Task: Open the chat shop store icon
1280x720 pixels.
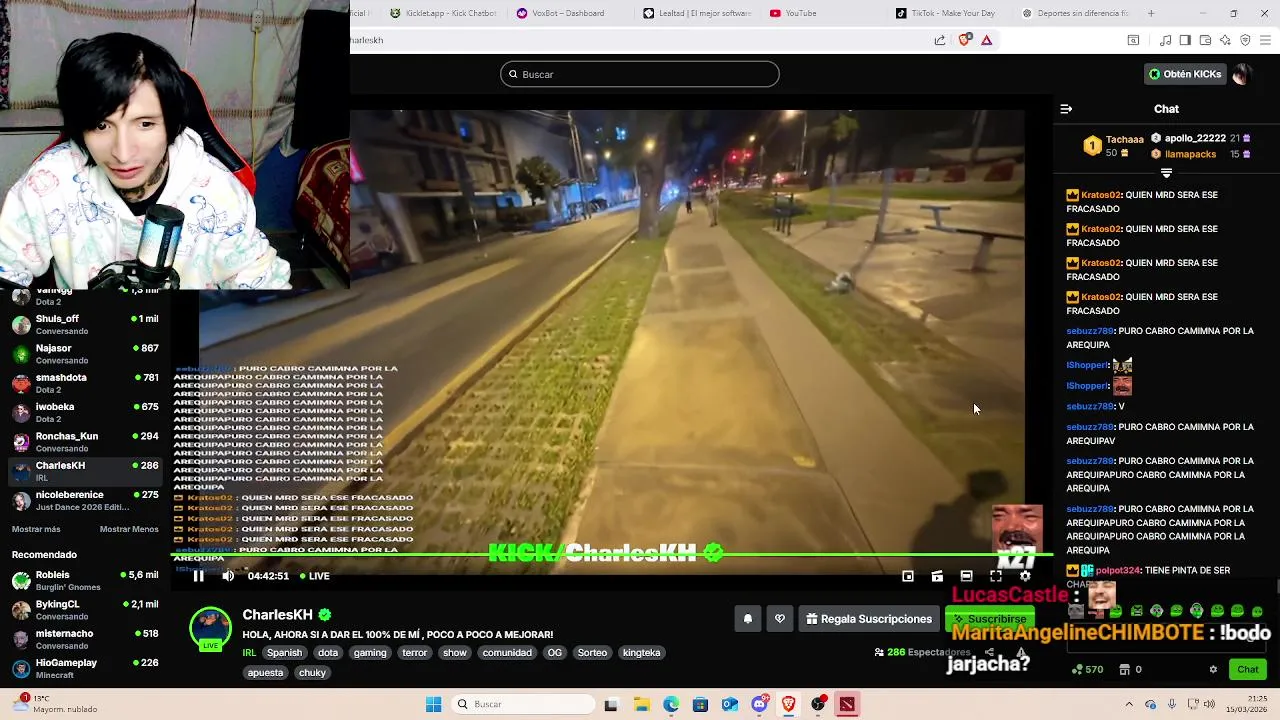Action: [1125, 669]
